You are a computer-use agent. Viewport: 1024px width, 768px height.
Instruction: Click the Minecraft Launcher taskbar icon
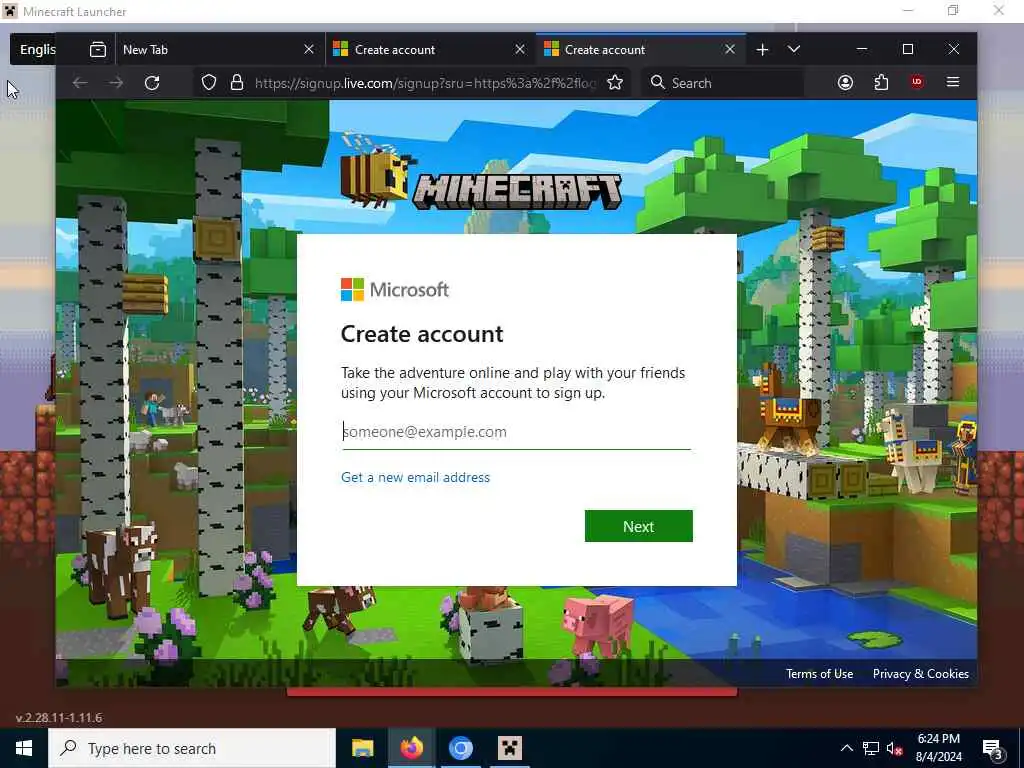509,748
